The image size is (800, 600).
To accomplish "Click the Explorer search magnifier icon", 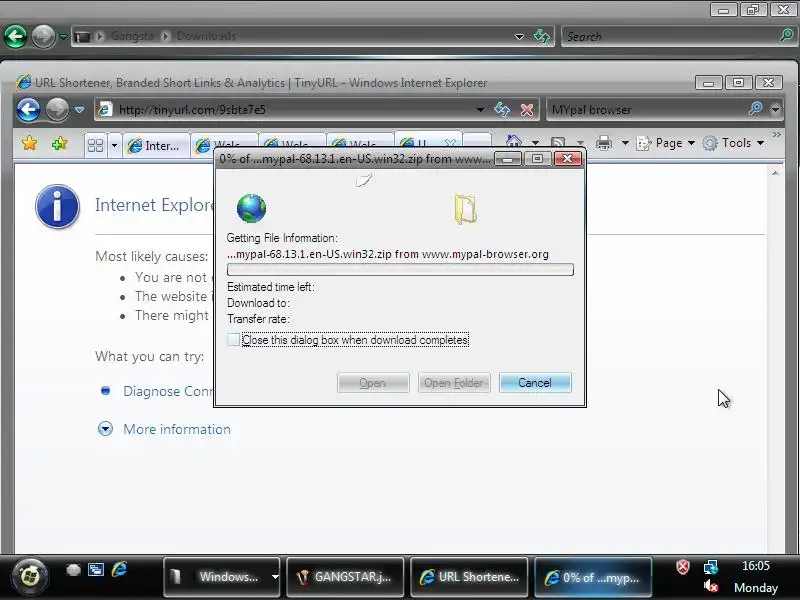I will (787, 35).
